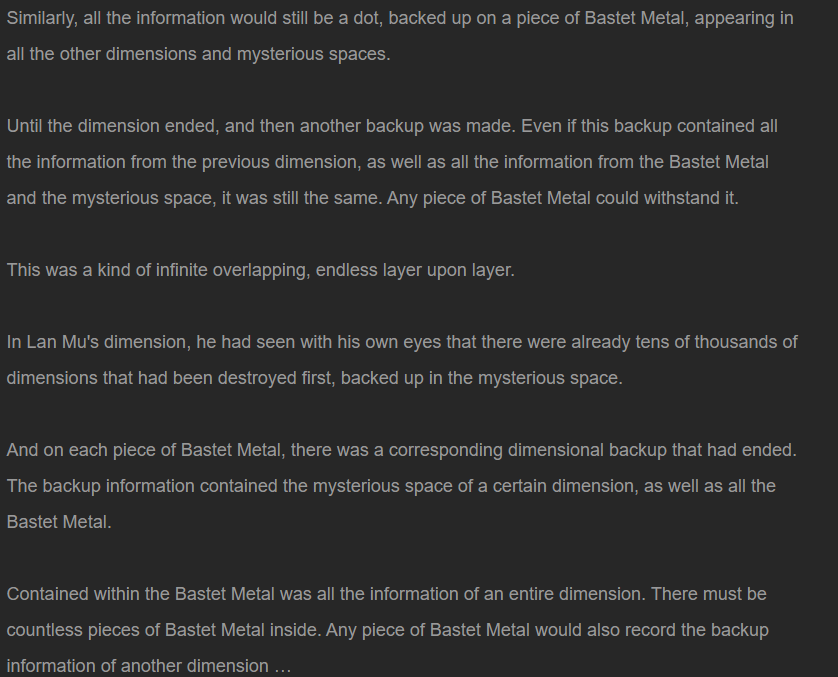838x677 pixels.
Task: Click the line starting 'dimensions that had been destroyed first'
Action: (314, 378)
